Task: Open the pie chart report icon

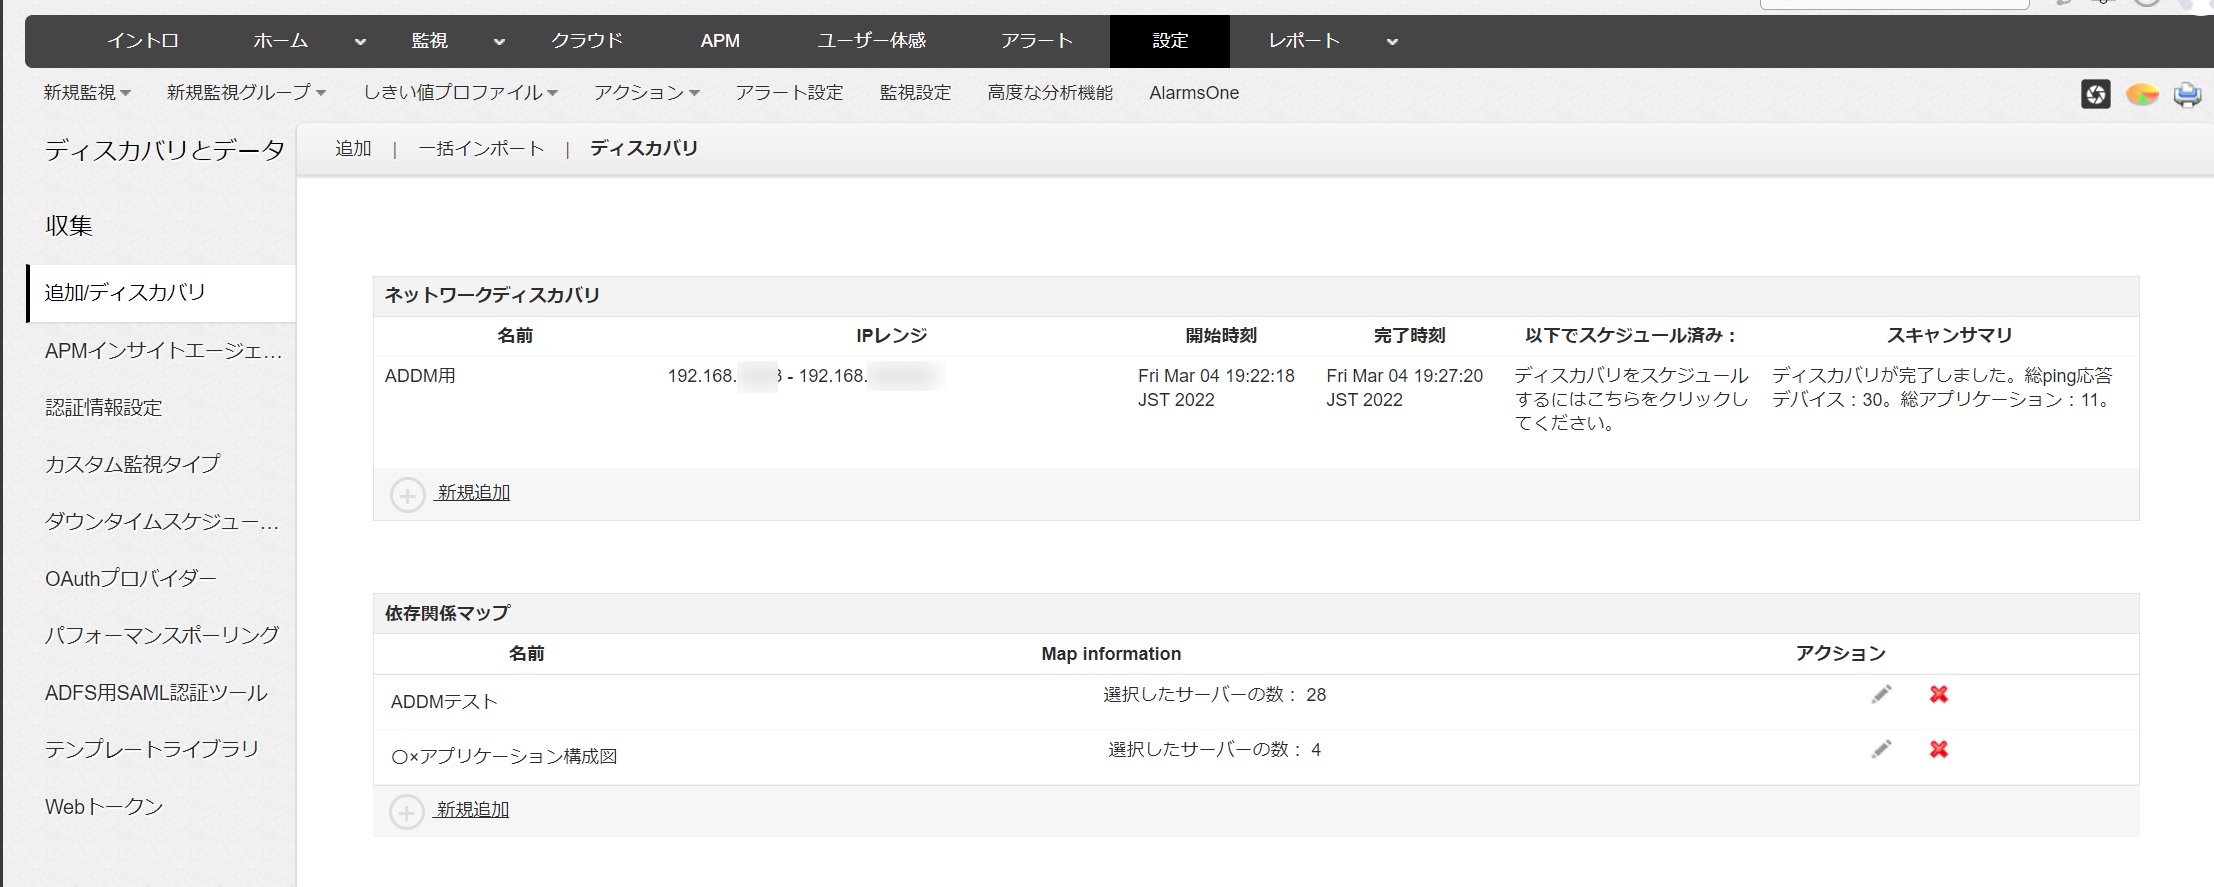Action: coord(2141,94)
